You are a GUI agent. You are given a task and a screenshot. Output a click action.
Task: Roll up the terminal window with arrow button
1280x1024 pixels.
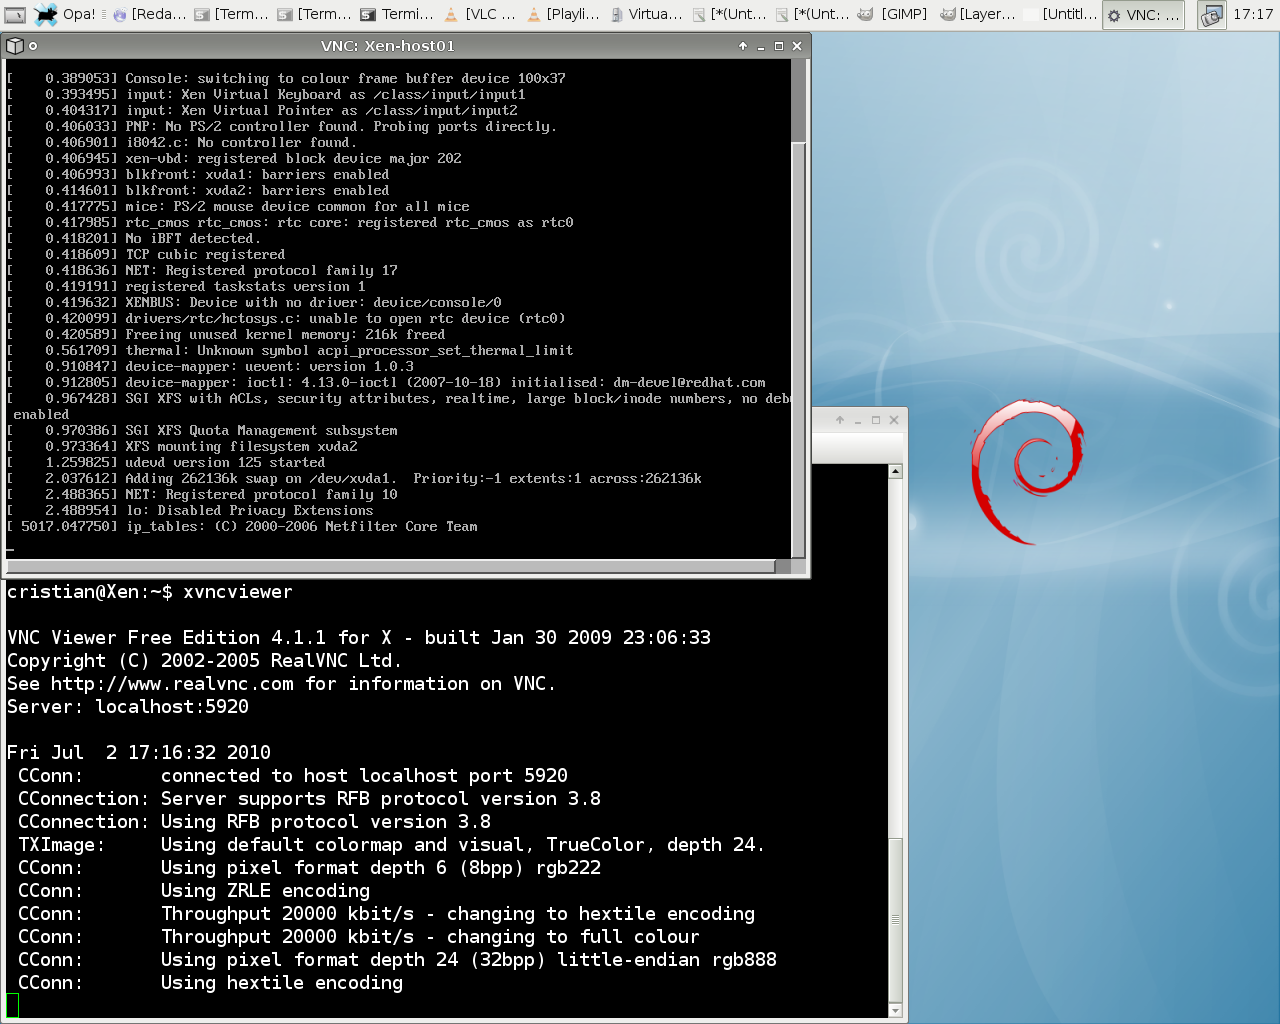tap(840, 420)
